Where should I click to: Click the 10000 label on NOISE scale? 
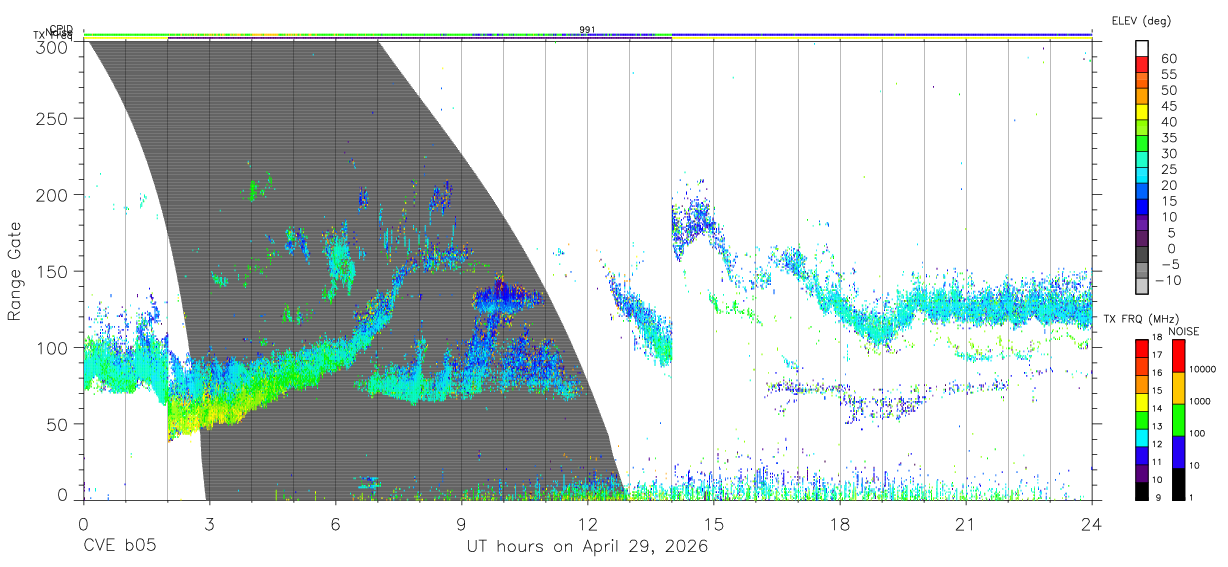(1204, 369)
